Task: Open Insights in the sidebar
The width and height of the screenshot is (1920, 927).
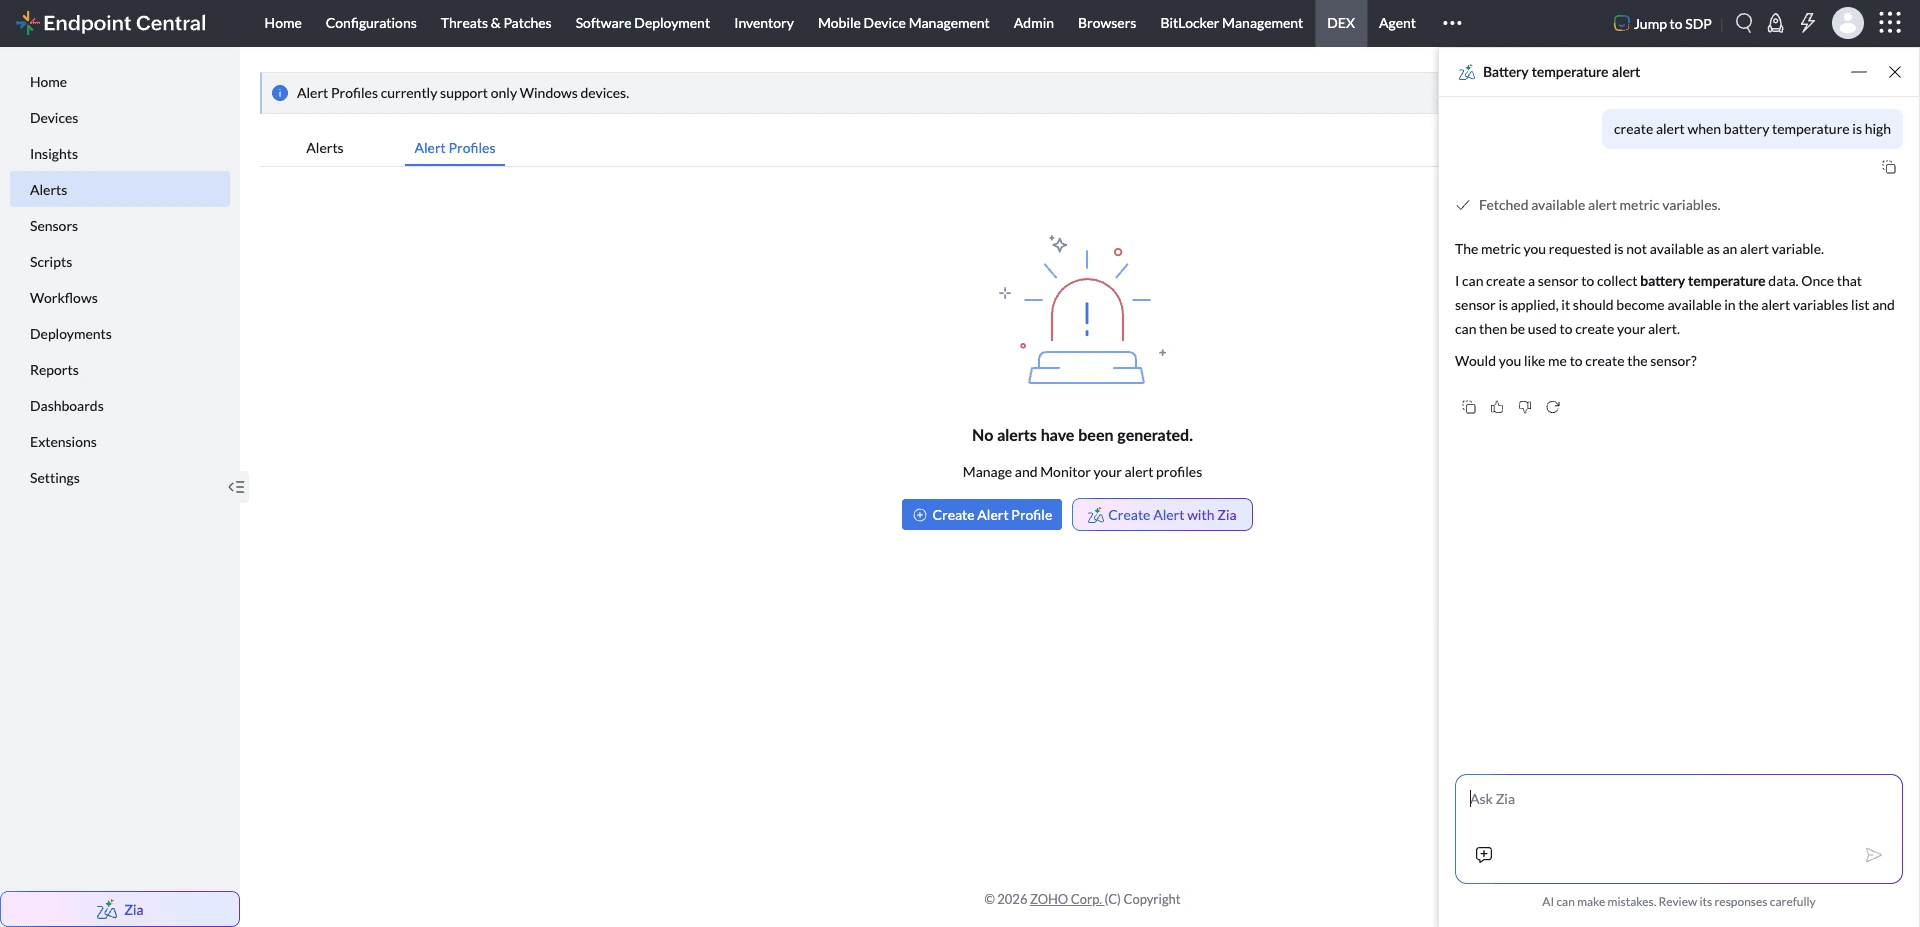Action: coord(120,154)
